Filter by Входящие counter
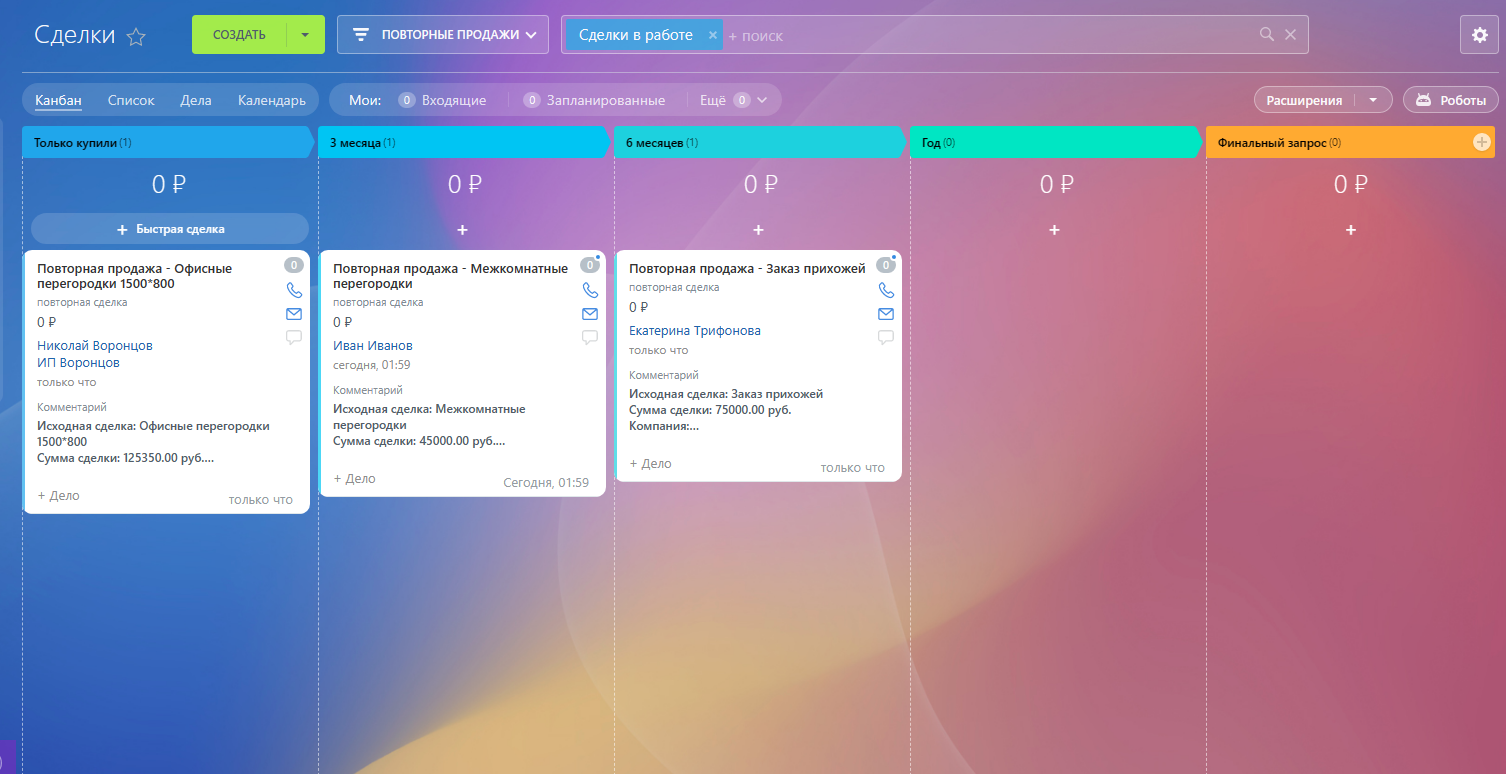Screen dimensions: 1506x774 (442, 100)
